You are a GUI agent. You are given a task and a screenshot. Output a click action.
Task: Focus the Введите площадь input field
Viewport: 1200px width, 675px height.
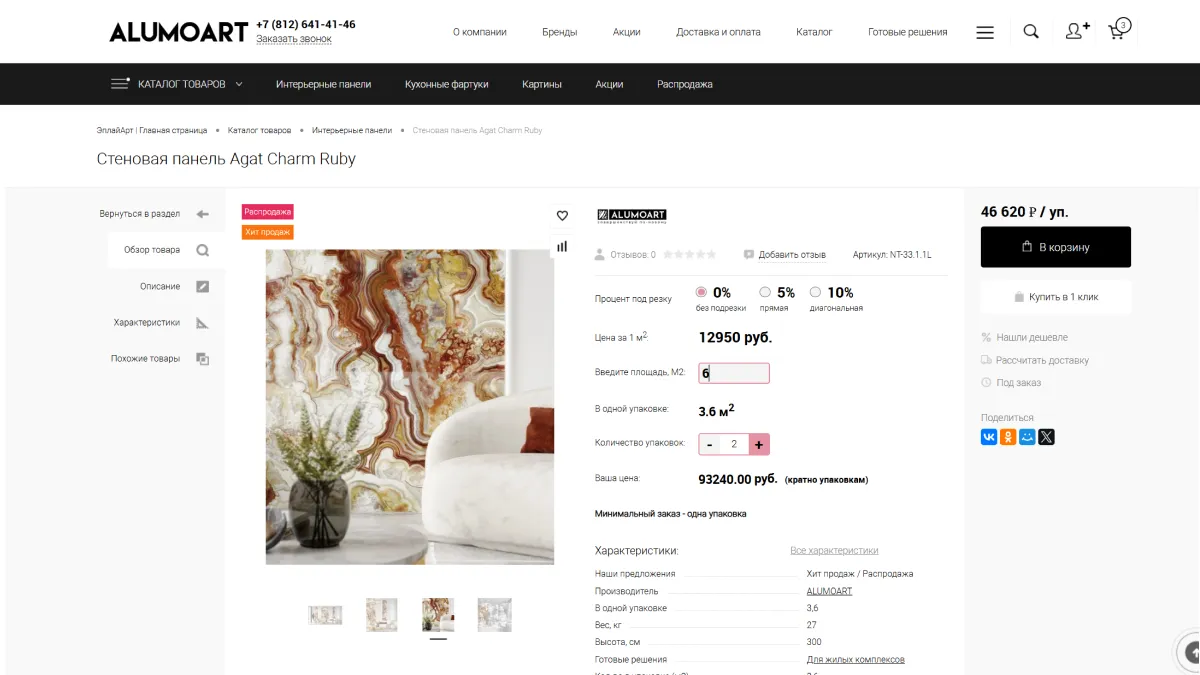[734, 373]
